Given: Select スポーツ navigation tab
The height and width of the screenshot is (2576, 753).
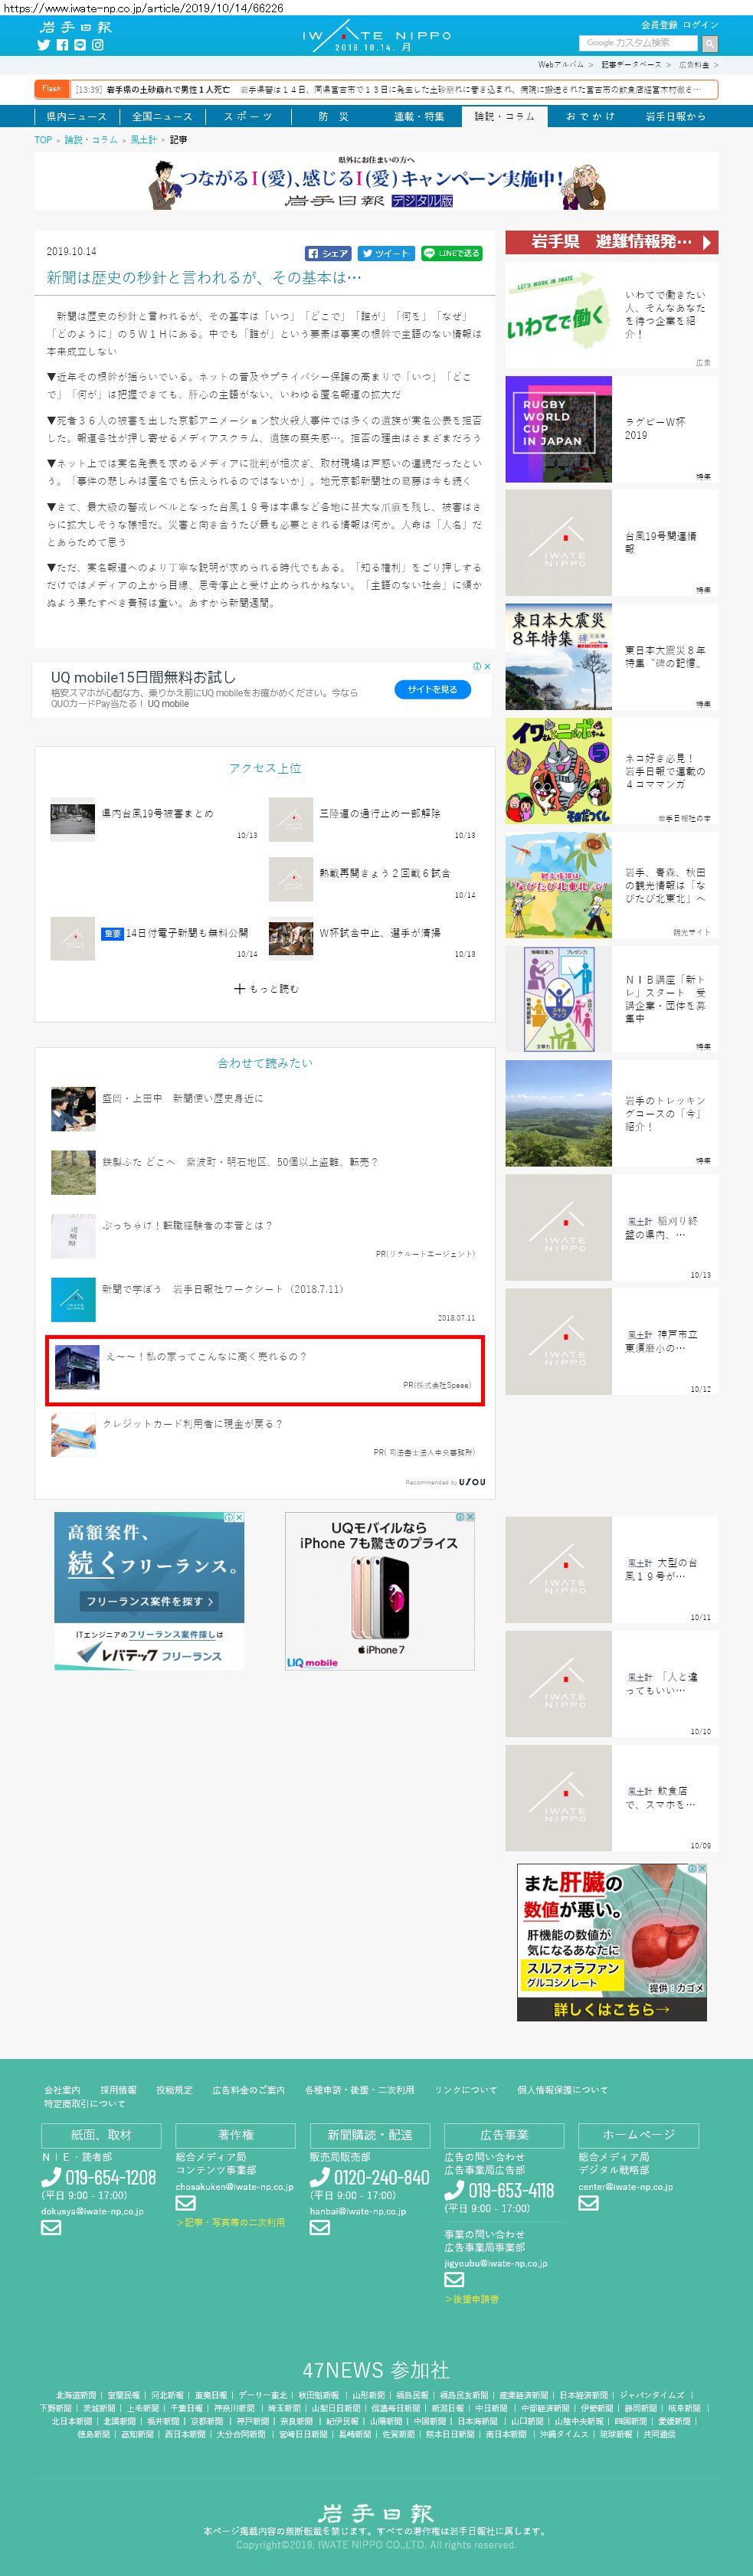Looking at the screenshot, I should coord(248,116).
